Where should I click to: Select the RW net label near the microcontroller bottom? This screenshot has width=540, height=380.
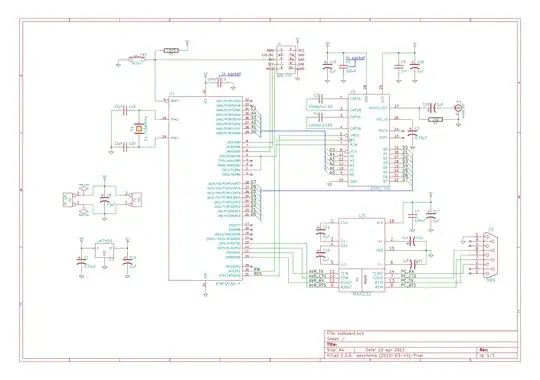(x=257, y=269)
